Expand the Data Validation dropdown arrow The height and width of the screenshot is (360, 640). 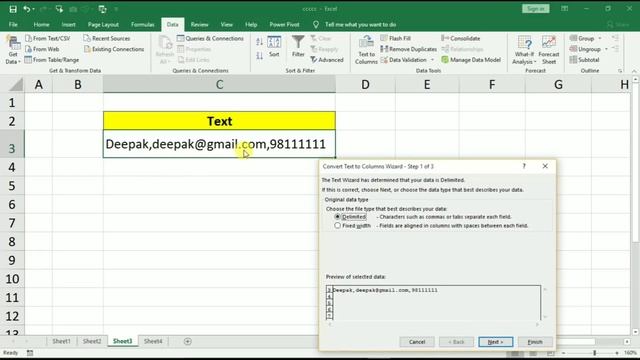click(x=432, y=60)
